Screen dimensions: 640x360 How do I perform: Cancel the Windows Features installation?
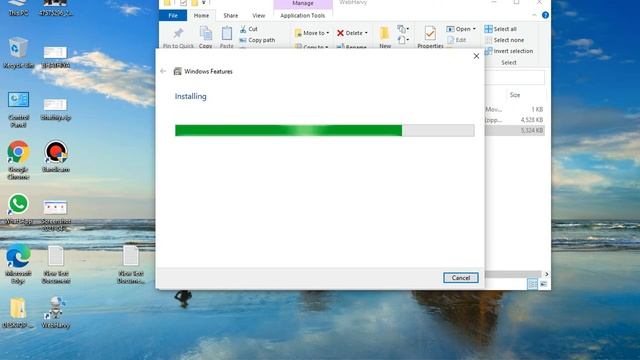460,278
